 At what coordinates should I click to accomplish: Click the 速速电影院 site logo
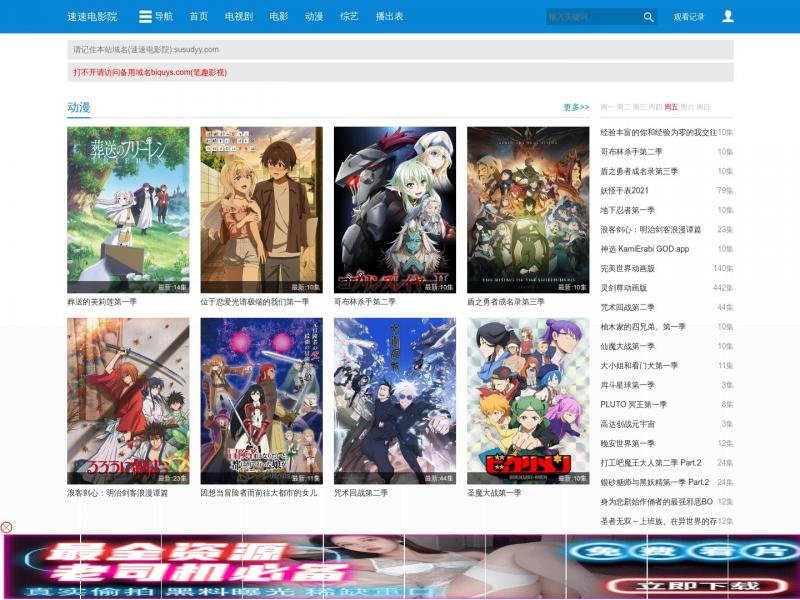pyautogui.click(x=92, y=16)
